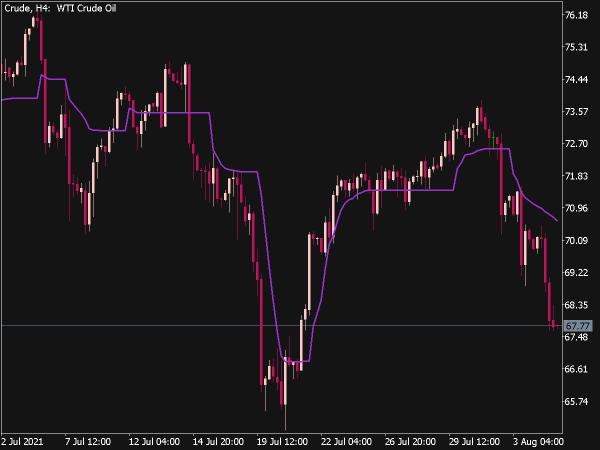The width and height of the screenshot is (600, 450).
Task: Click the '19 Jul 12:00' time label
Action: 282,442
